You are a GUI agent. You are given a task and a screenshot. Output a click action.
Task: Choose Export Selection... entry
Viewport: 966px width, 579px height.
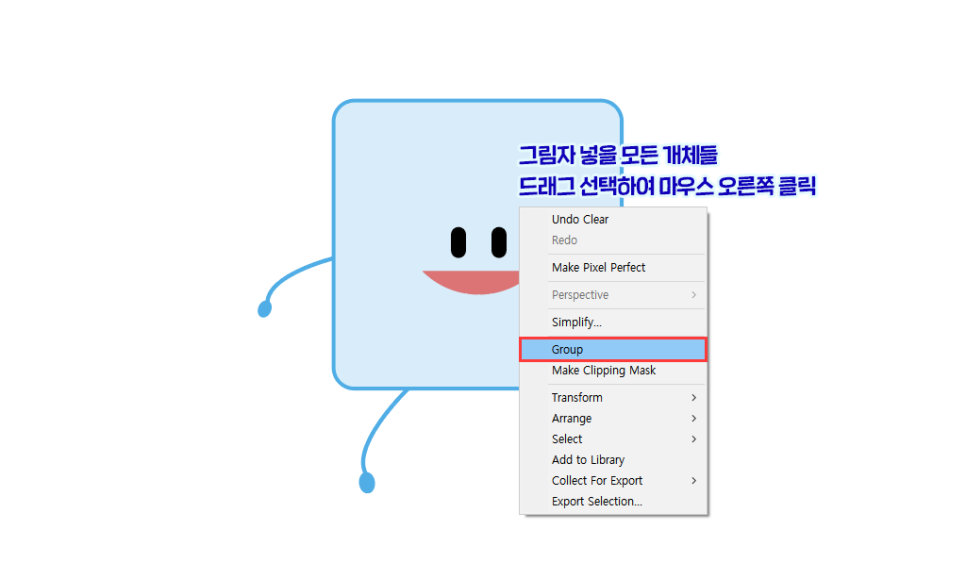pyautogui.click(x=613, y=501)
